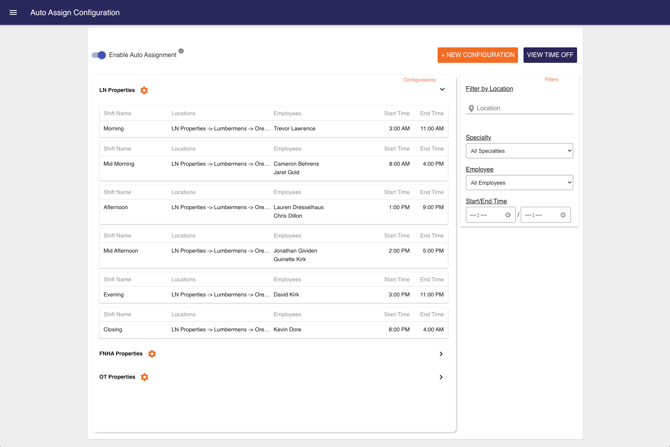
Task: Click 4:00 AM end time of Closing
Action: click(433, 329)
